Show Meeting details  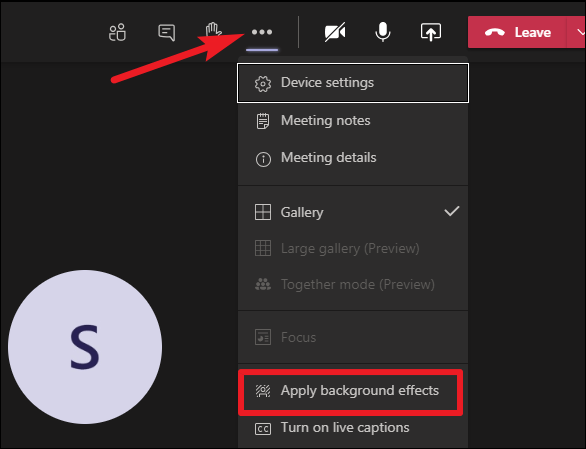(x=353, y=158)
